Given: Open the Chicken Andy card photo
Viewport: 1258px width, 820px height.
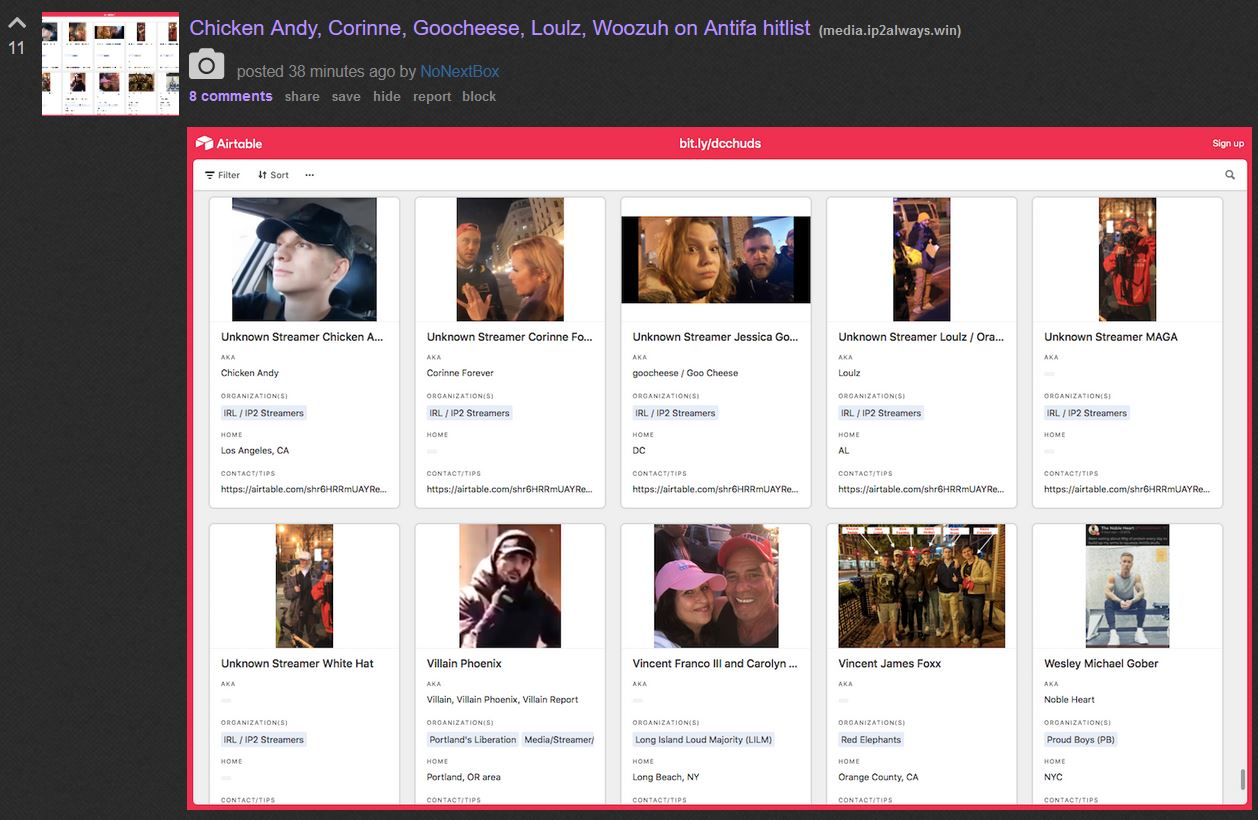Looking at the screenshot, I should pyautogui.click(x=304, y=259).
